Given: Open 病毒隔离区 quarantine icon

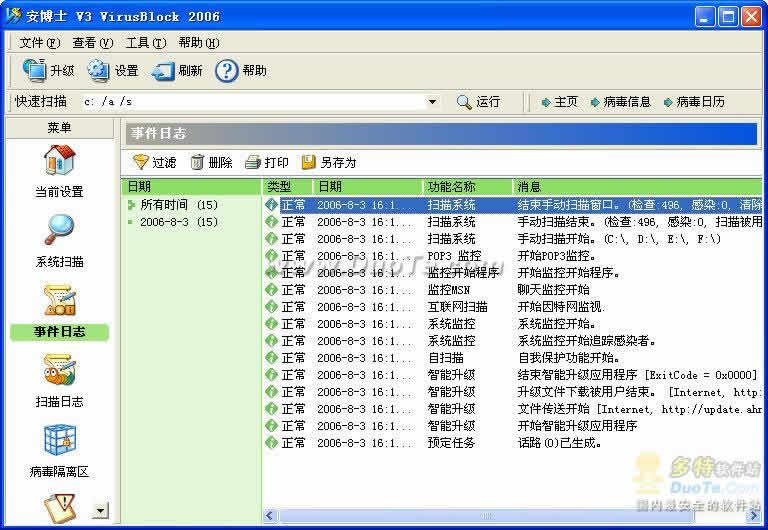Looking at the screenshot, I should point(59,439).
